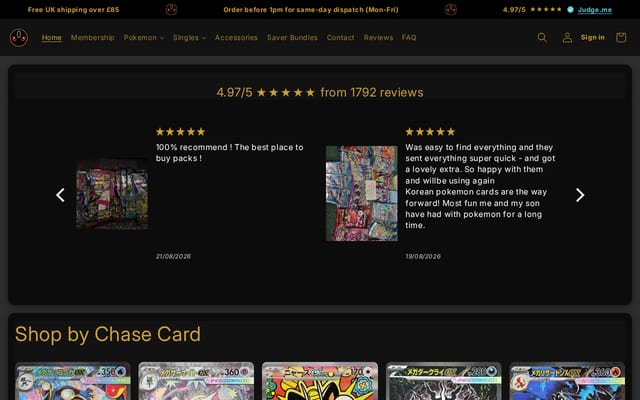This screenshot has height=400, width=640.
Task: Click the 'Korean pokemon cards' review text
Action: coord(476,209)
